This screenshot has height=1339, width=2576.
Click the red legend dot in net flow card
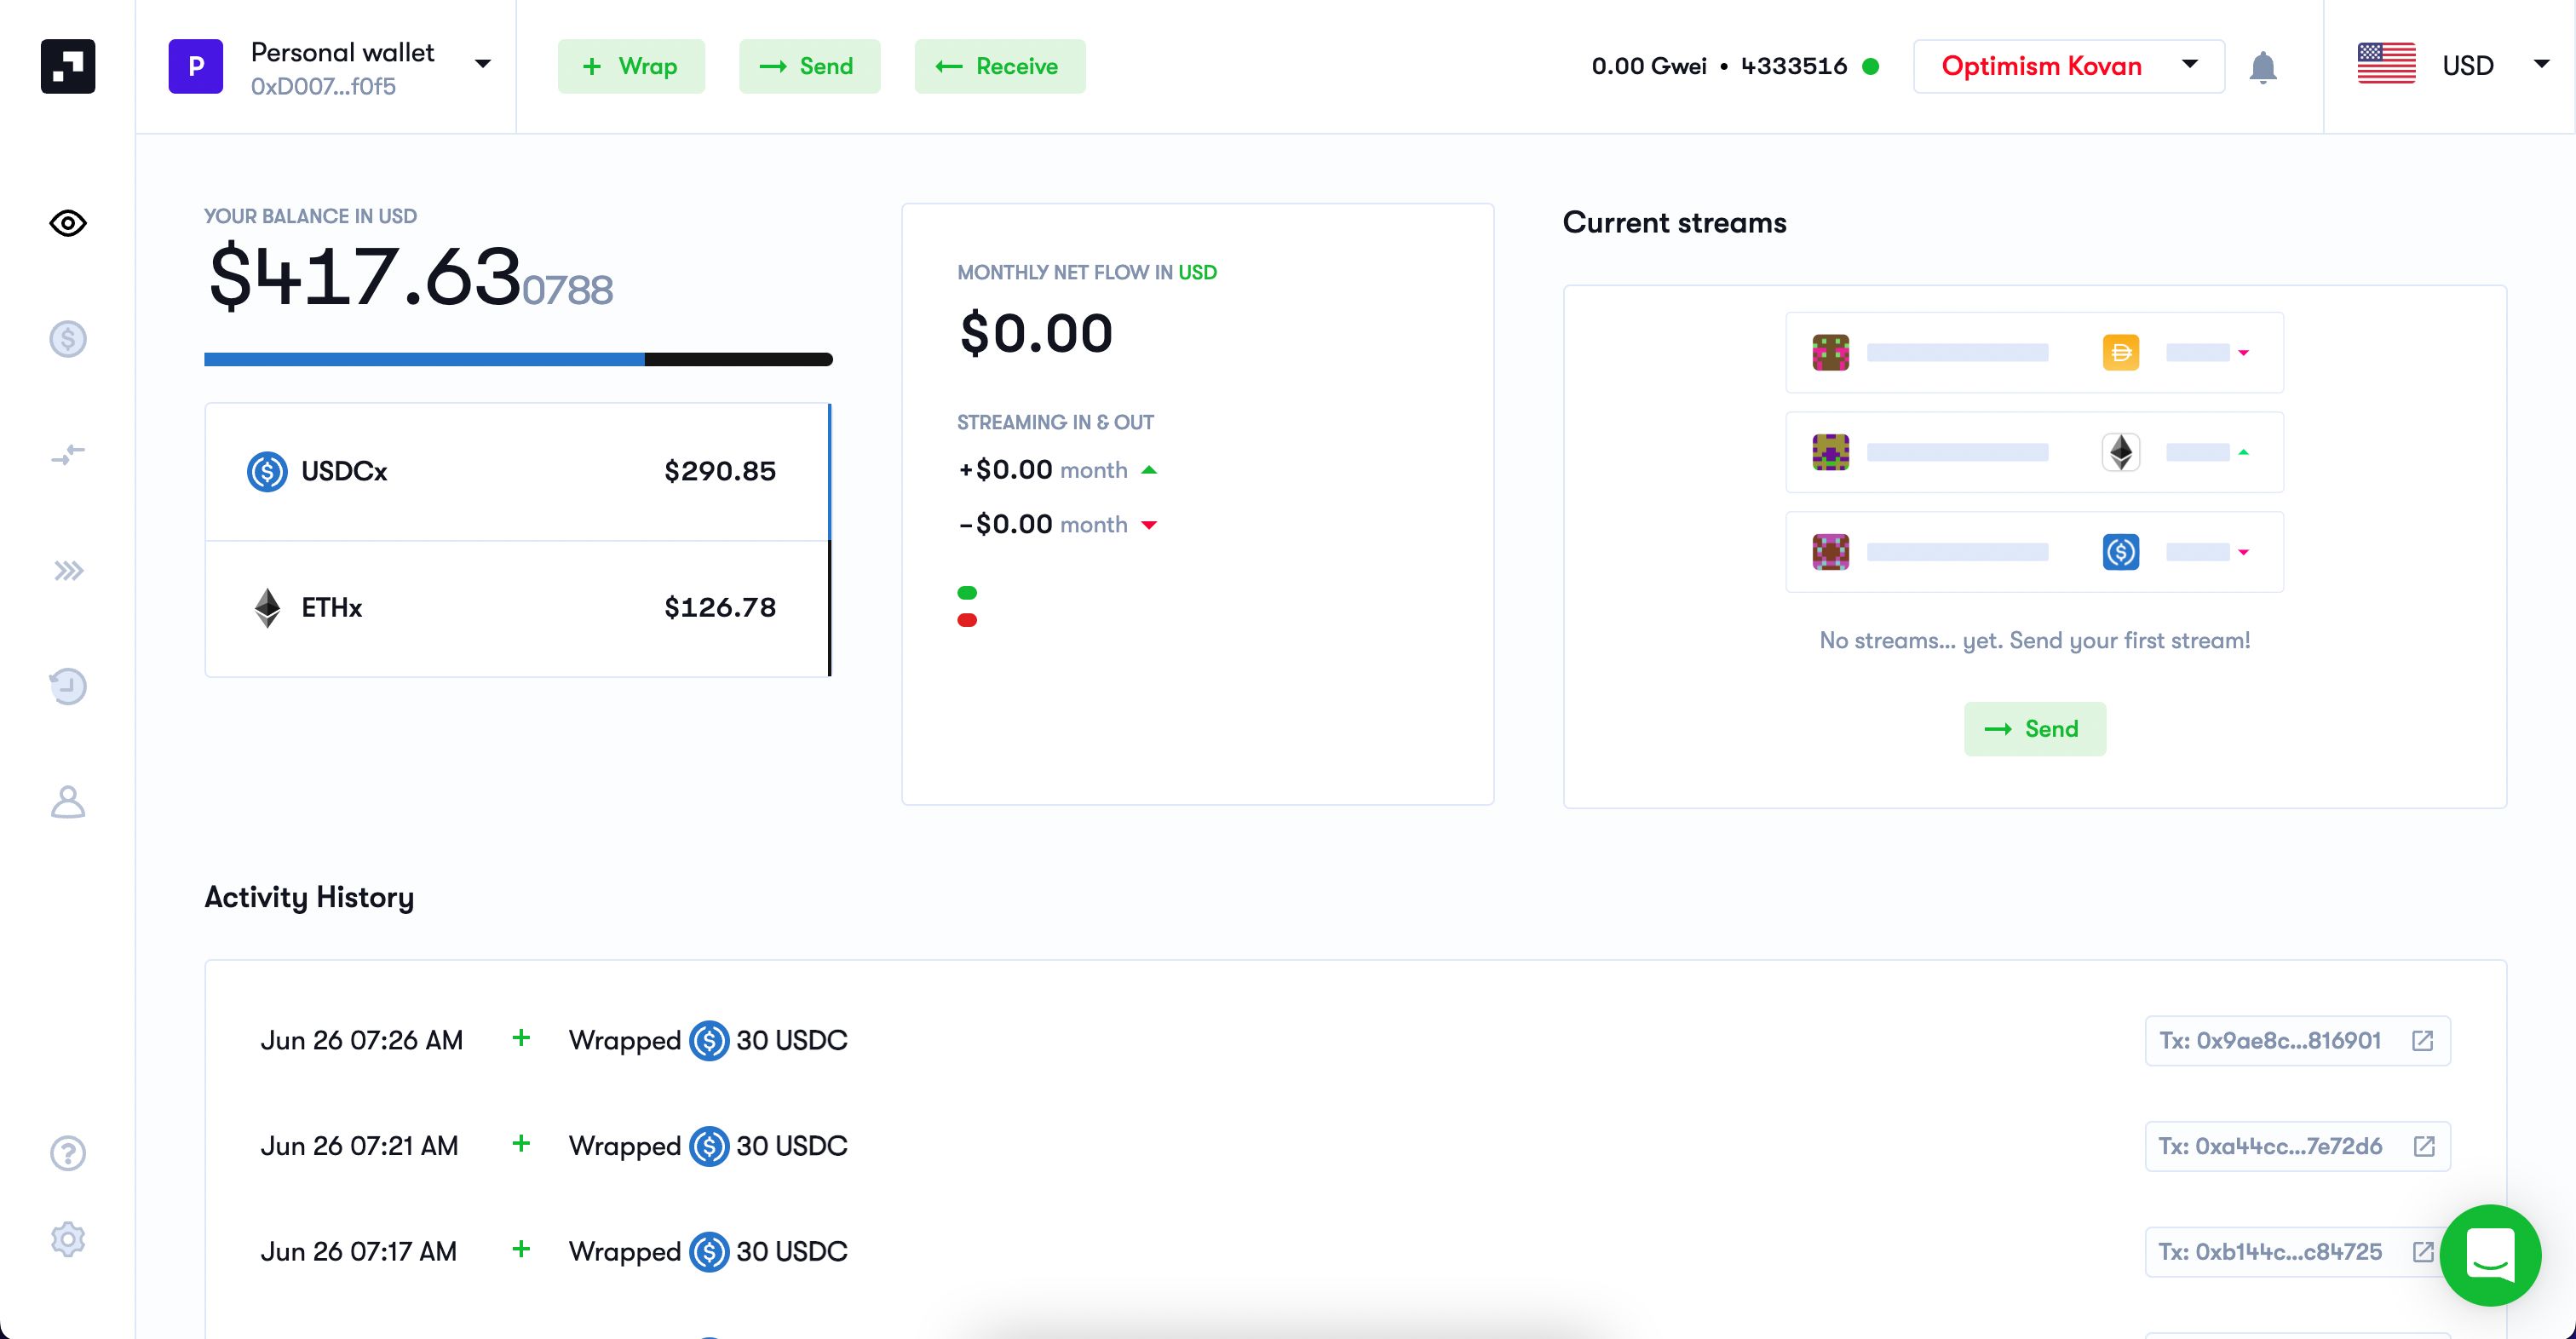click(967, 620)
